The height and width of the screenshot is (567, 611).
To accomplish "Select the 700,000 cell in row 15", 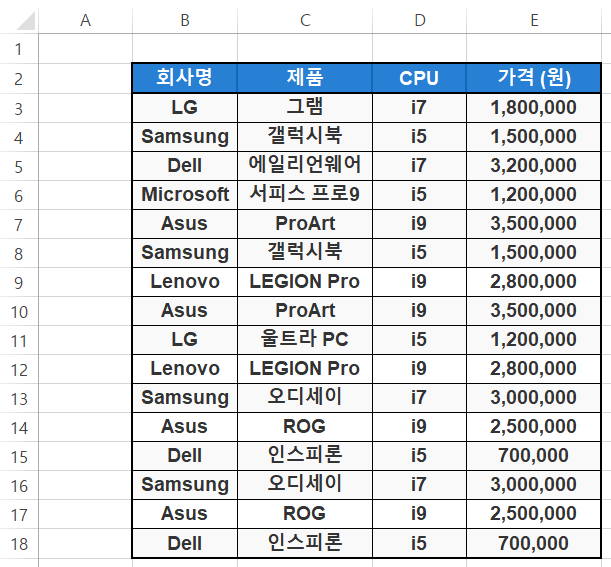I will click(x=534, y=456).
